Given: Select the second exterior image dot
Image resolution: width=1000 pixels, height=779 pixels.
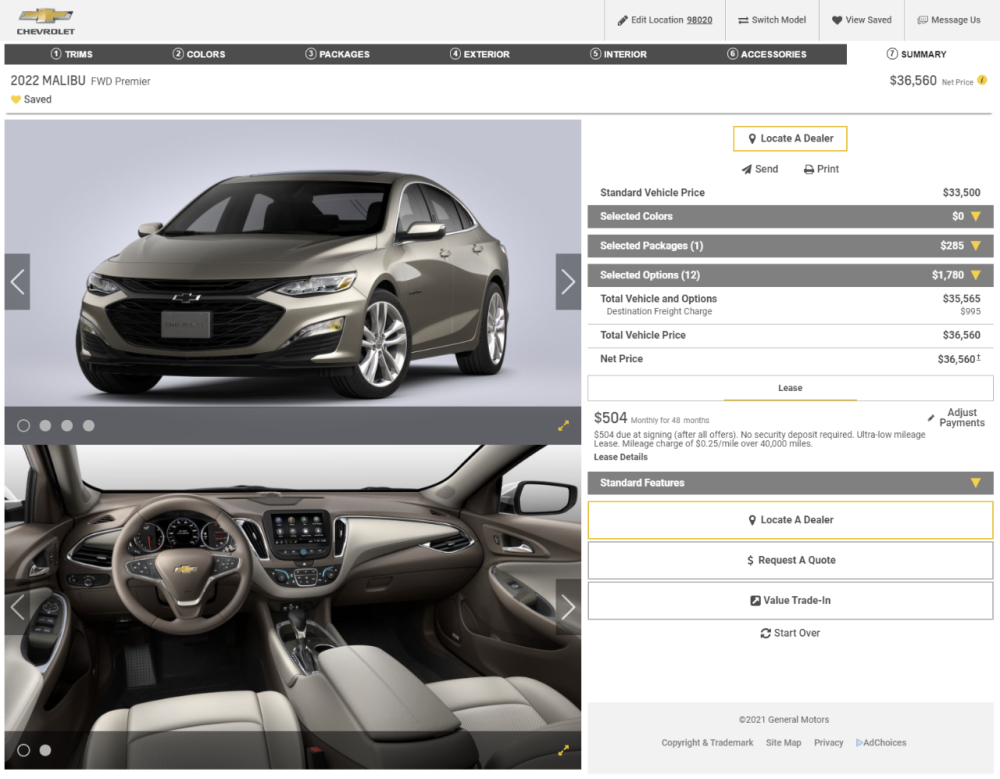Looking at the screenshot, I should click(45, 426).
